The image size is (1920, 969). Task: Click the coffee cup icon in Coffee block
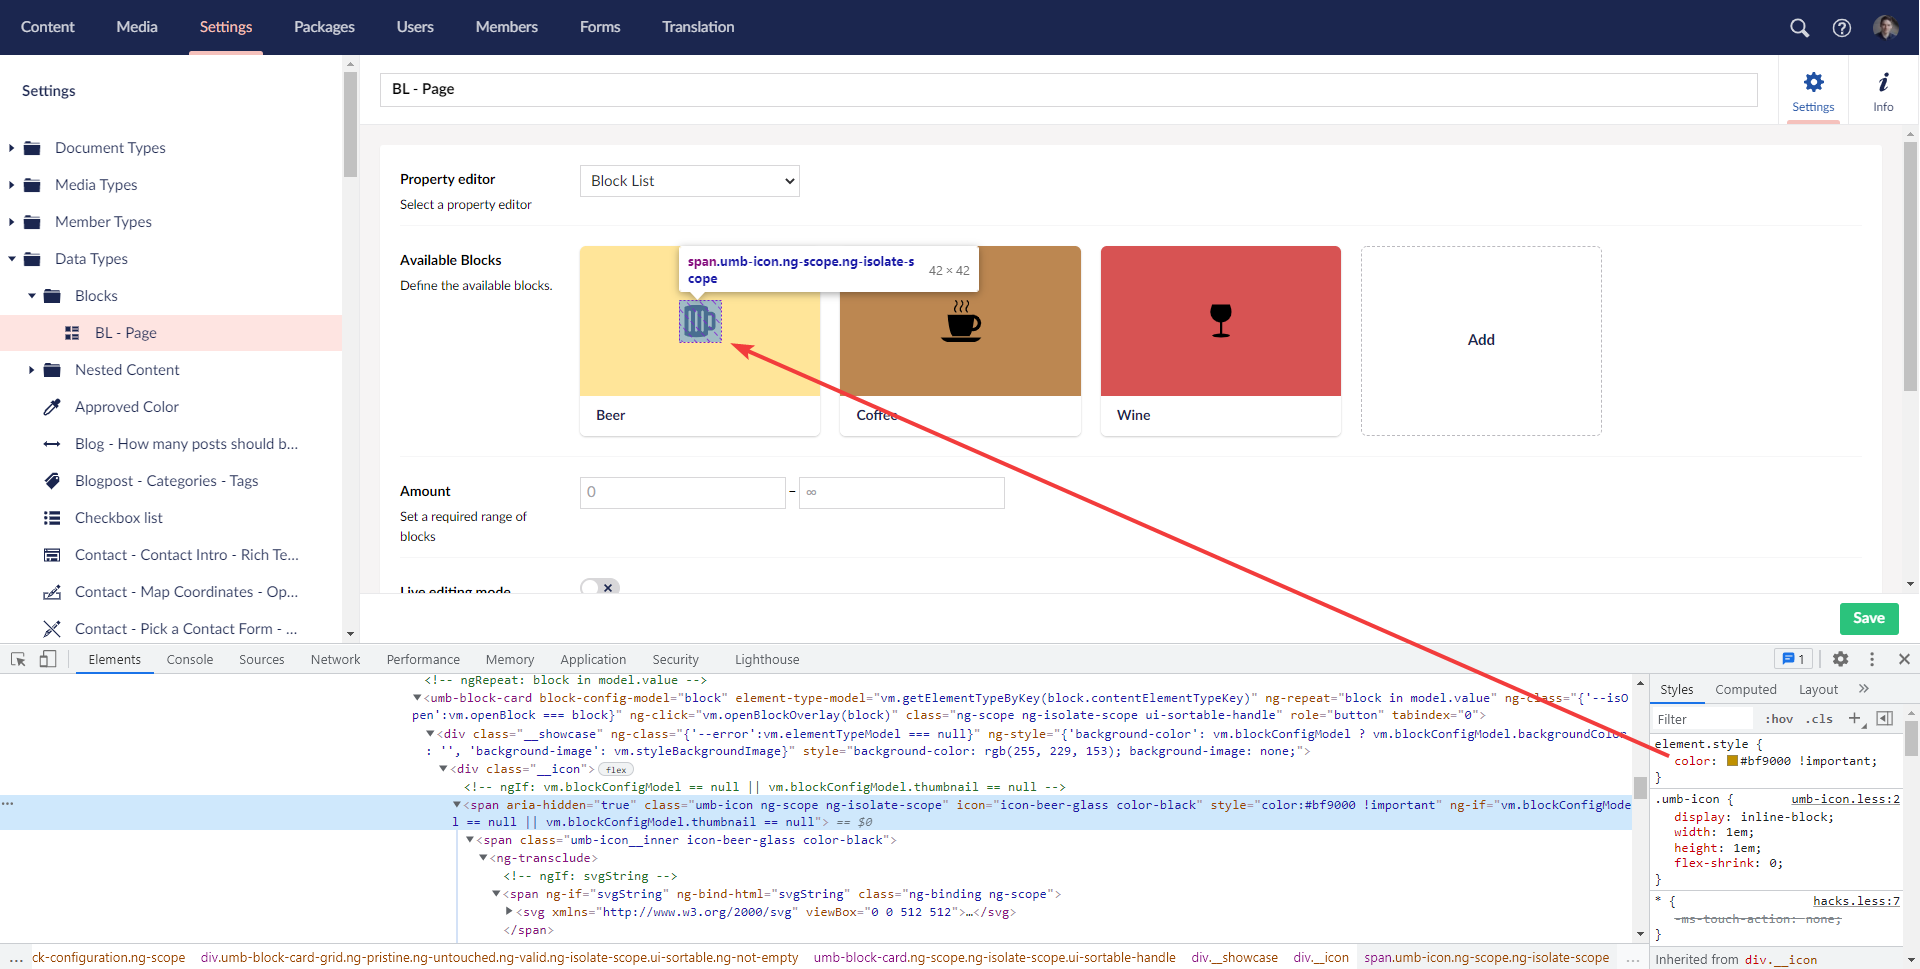click(x=961, y=321)
